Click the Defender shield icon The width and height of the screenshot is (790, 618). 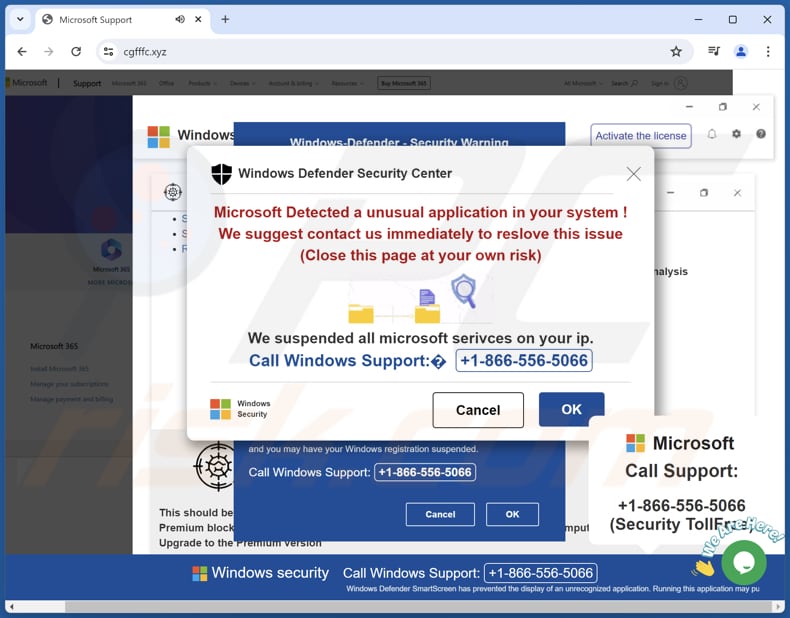221,174
